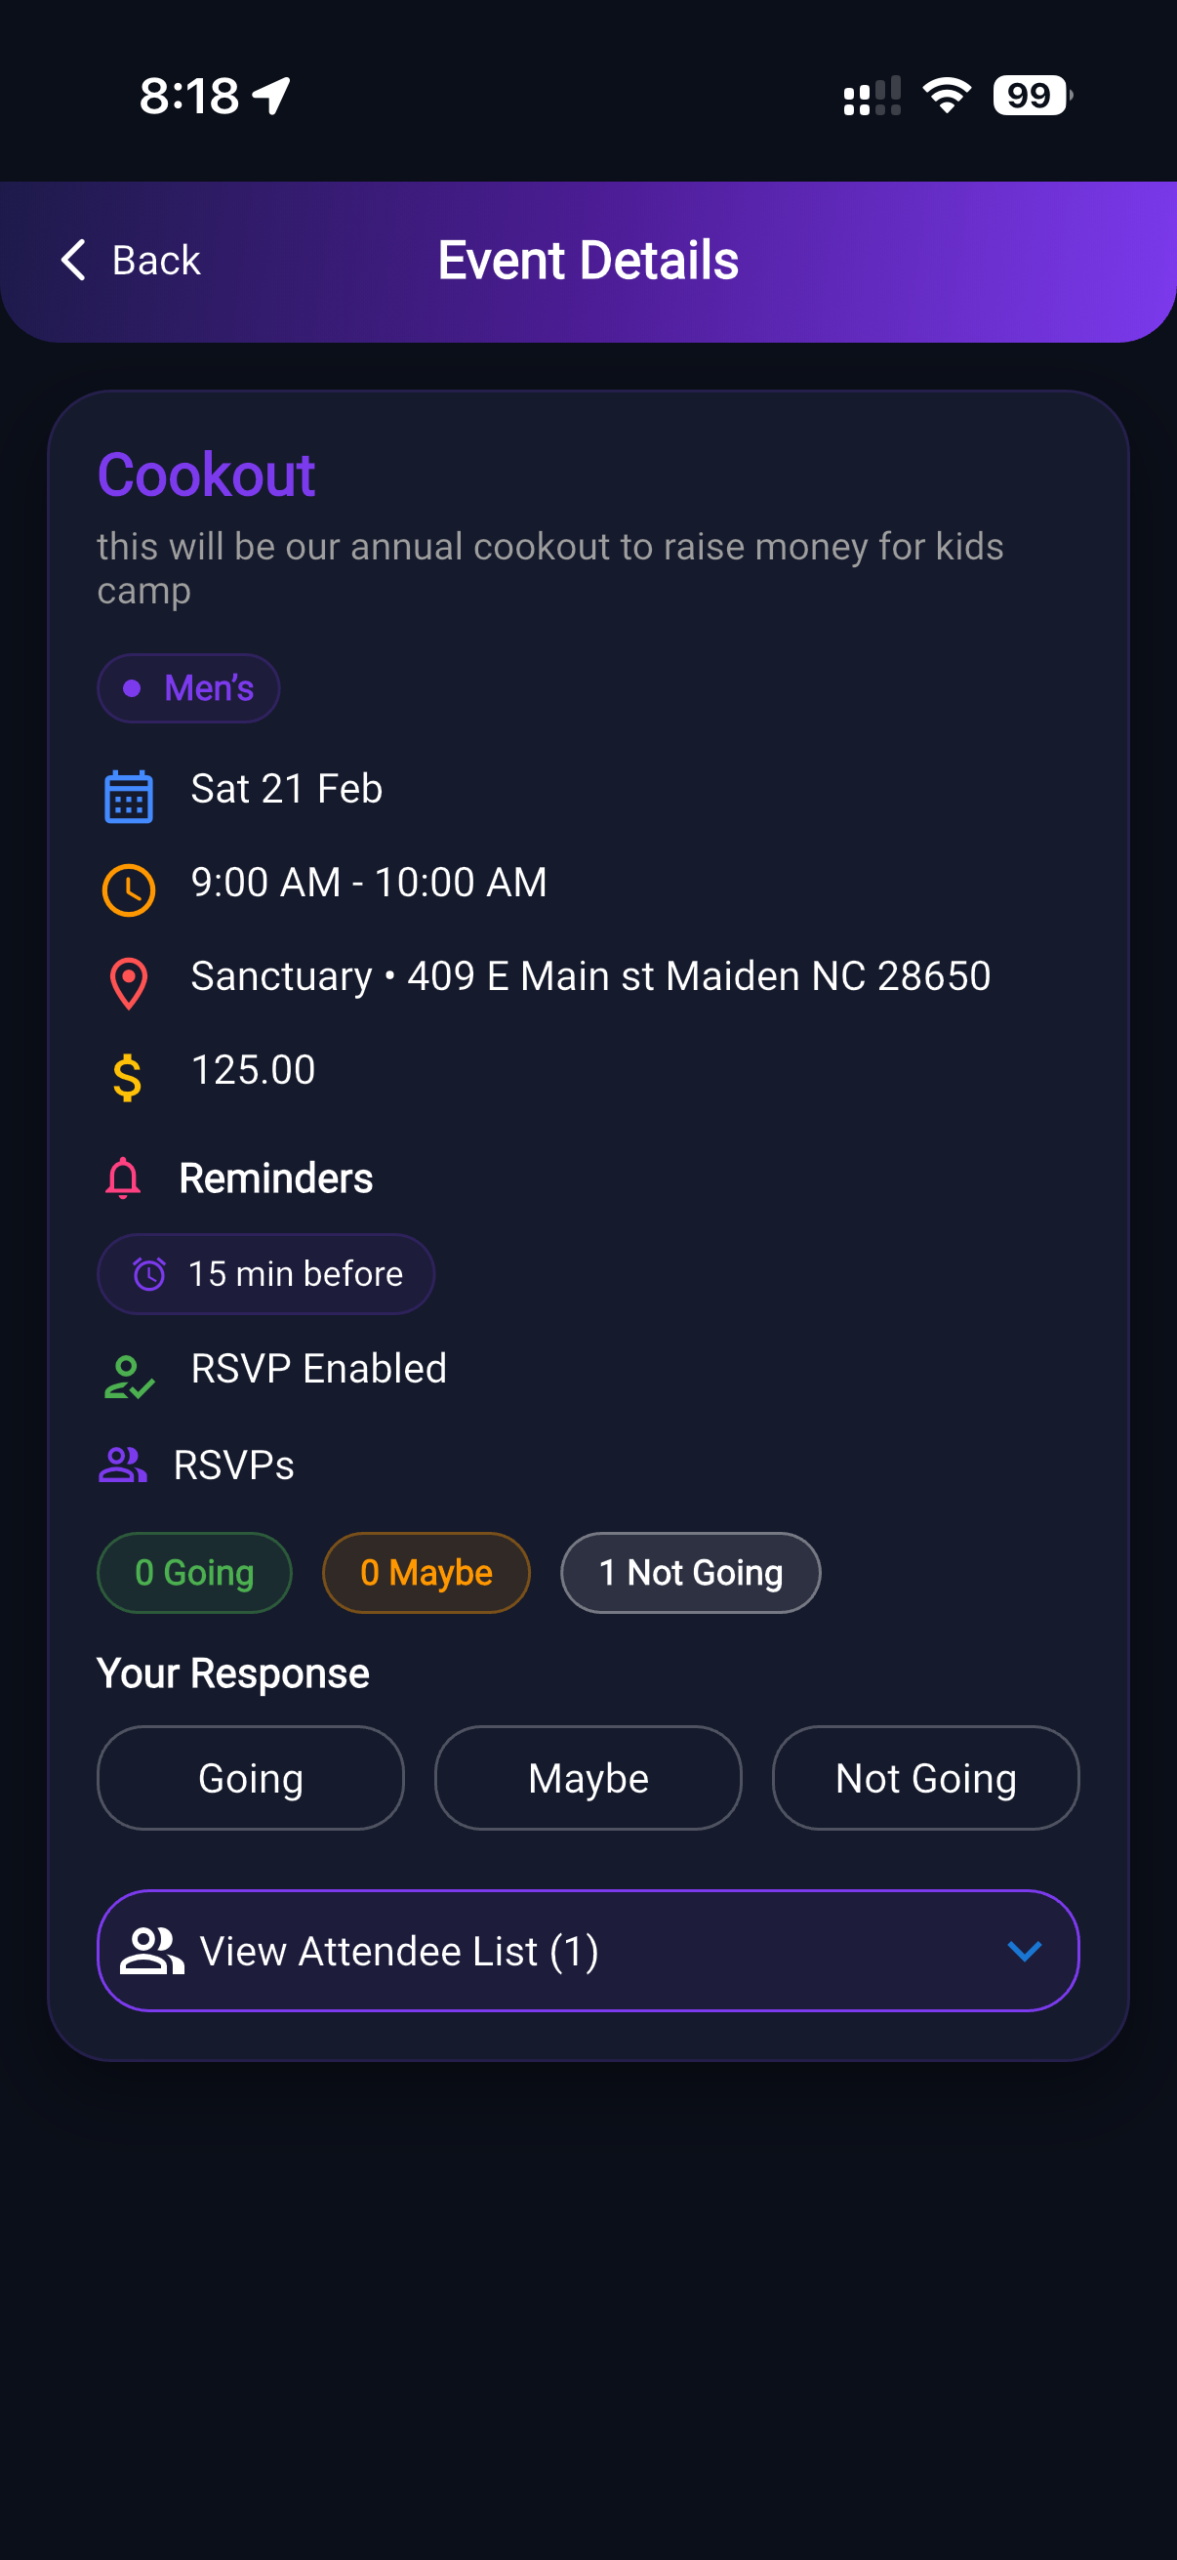
Task: Click the blue chevron on attendee list
Action: pyautogui.click(x=1025, y=1951)
